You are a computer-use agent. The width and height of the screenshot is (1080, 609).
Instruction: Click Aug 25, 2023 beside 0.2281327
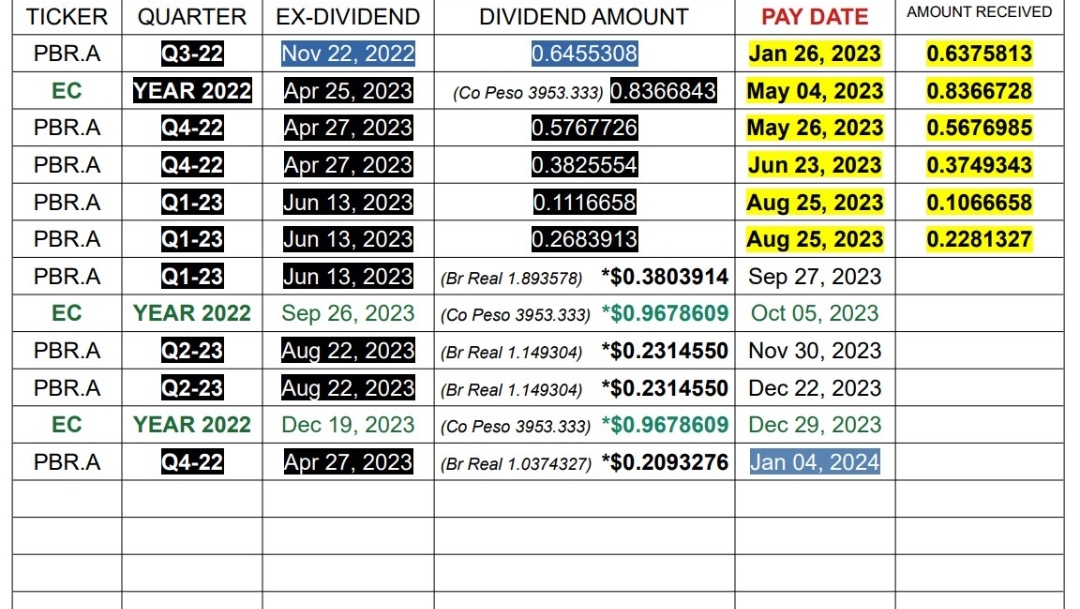[815, 239]
